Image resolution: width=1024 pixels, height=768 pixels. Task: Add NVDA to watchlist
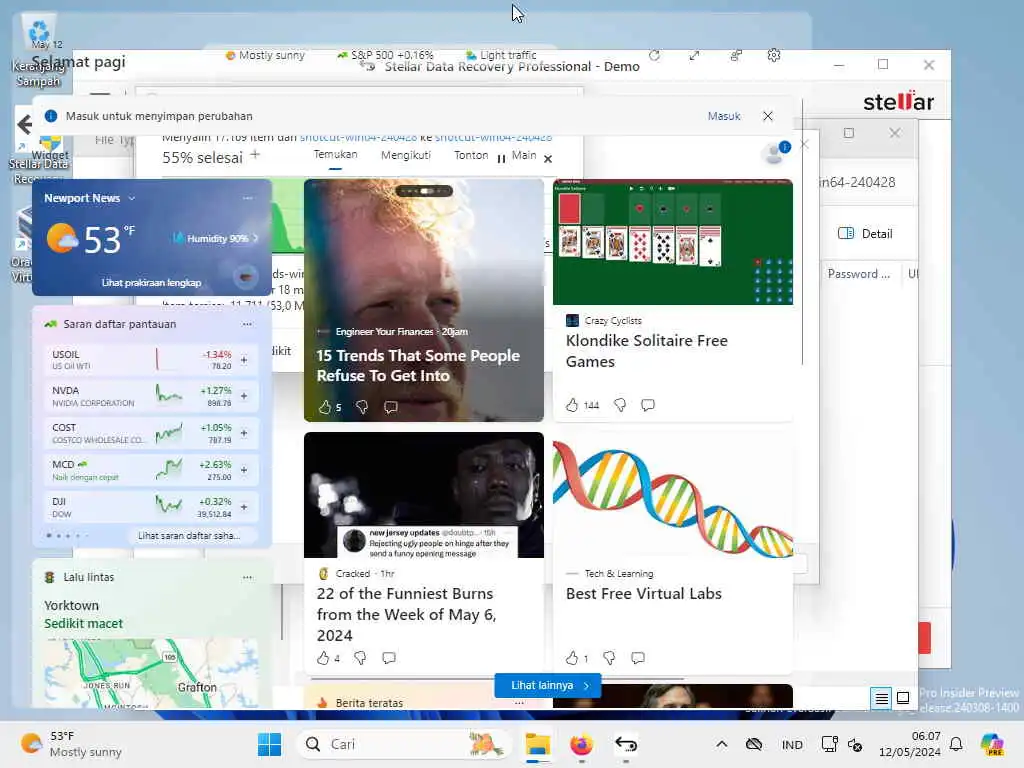[x=244, y=396]
